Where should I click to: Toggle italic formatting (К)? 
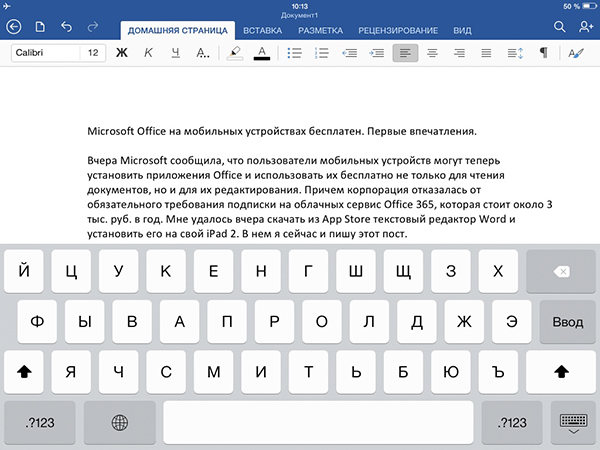point(148,53)
